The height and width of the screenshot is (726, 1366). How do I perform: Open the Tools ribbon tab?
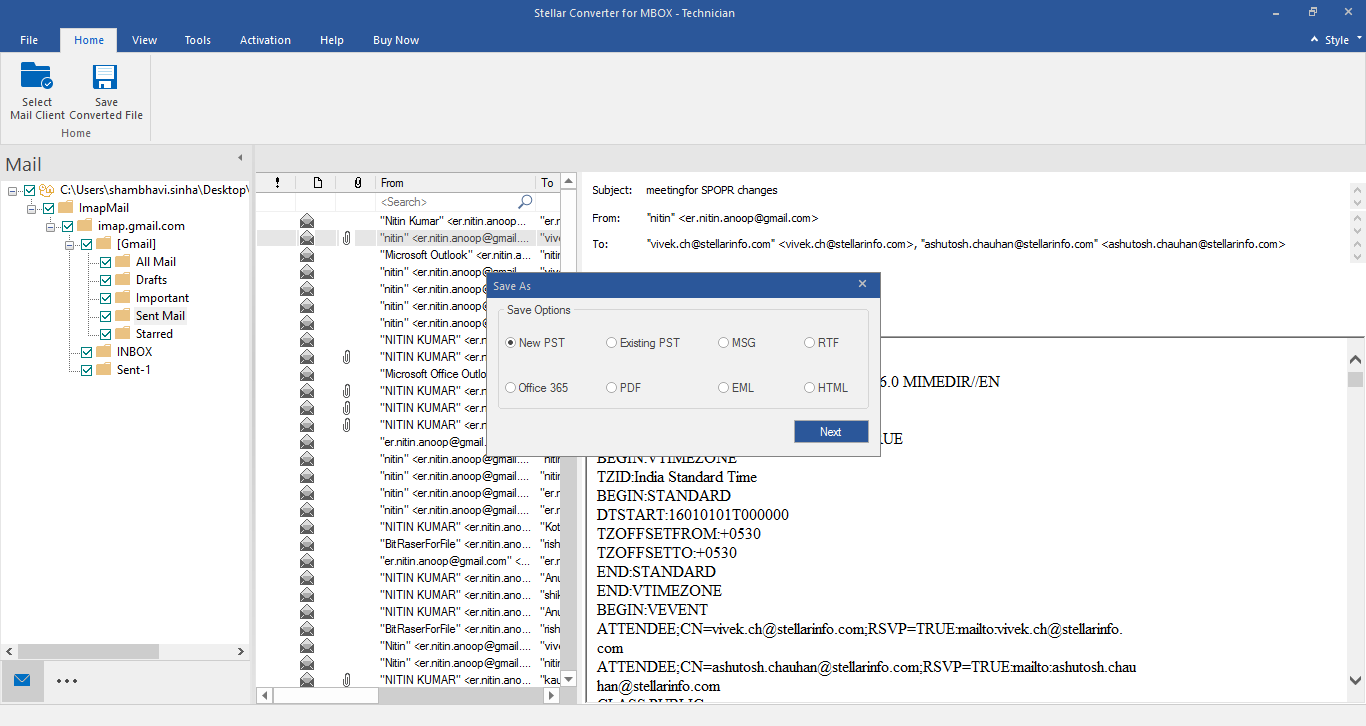(197, 40)
